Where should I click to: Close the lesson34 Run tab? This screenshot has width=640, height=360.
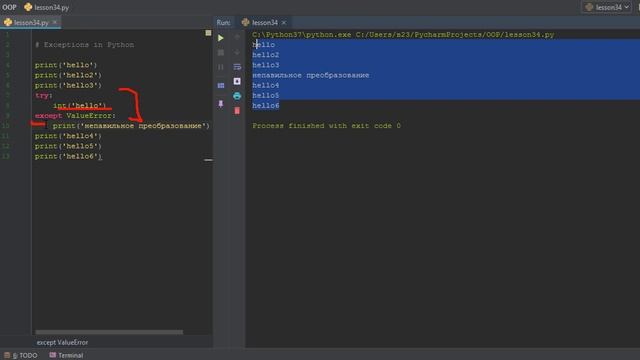(284, 22)
